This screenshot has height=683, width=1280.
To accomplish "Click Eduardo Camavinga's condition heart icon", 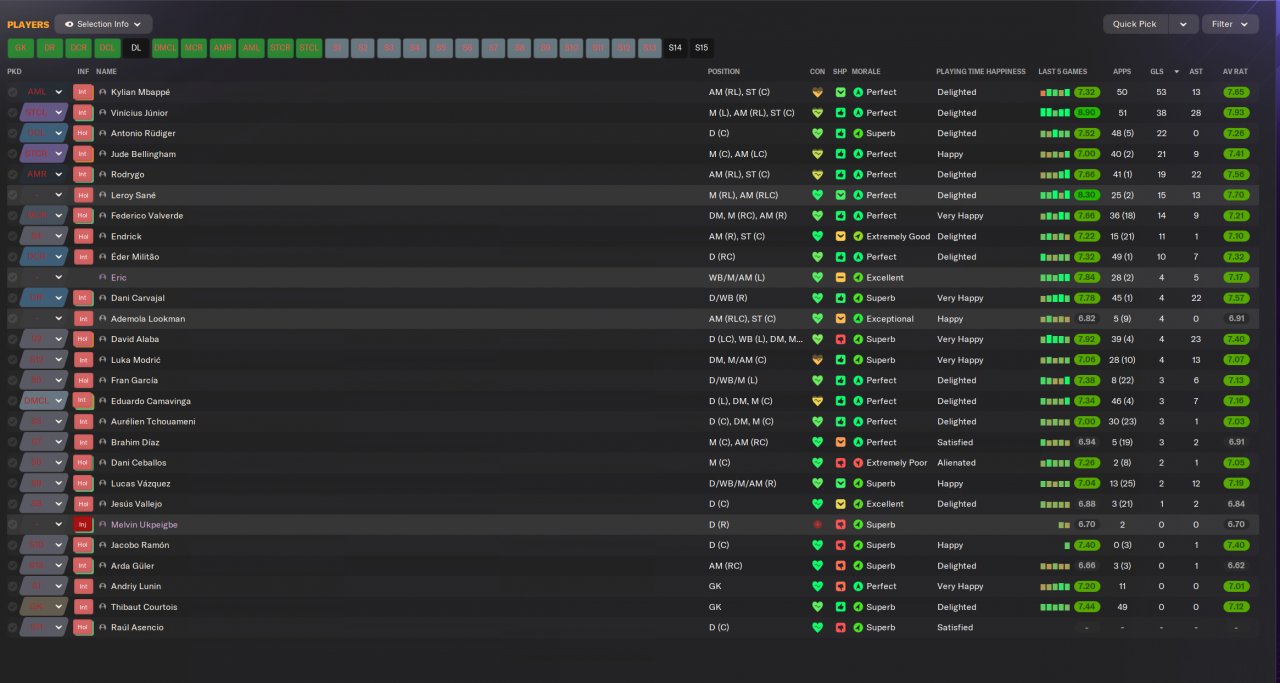I will point(817,401).
